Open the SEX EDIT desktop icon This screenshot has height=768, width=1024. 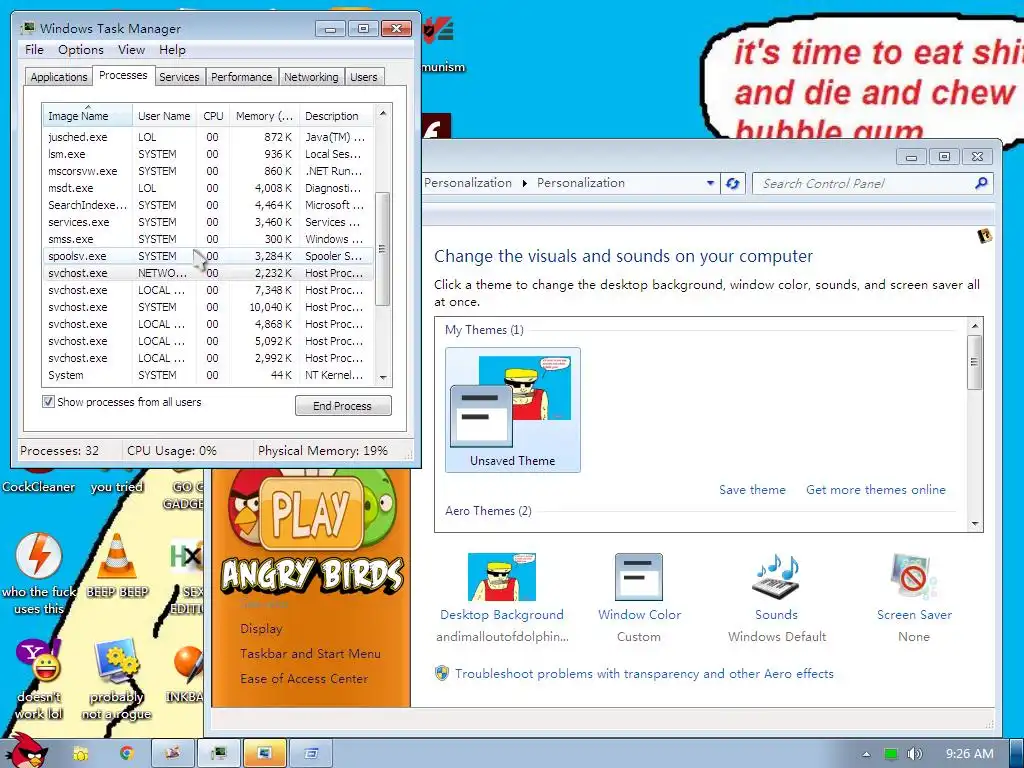[x=187, y=576]
